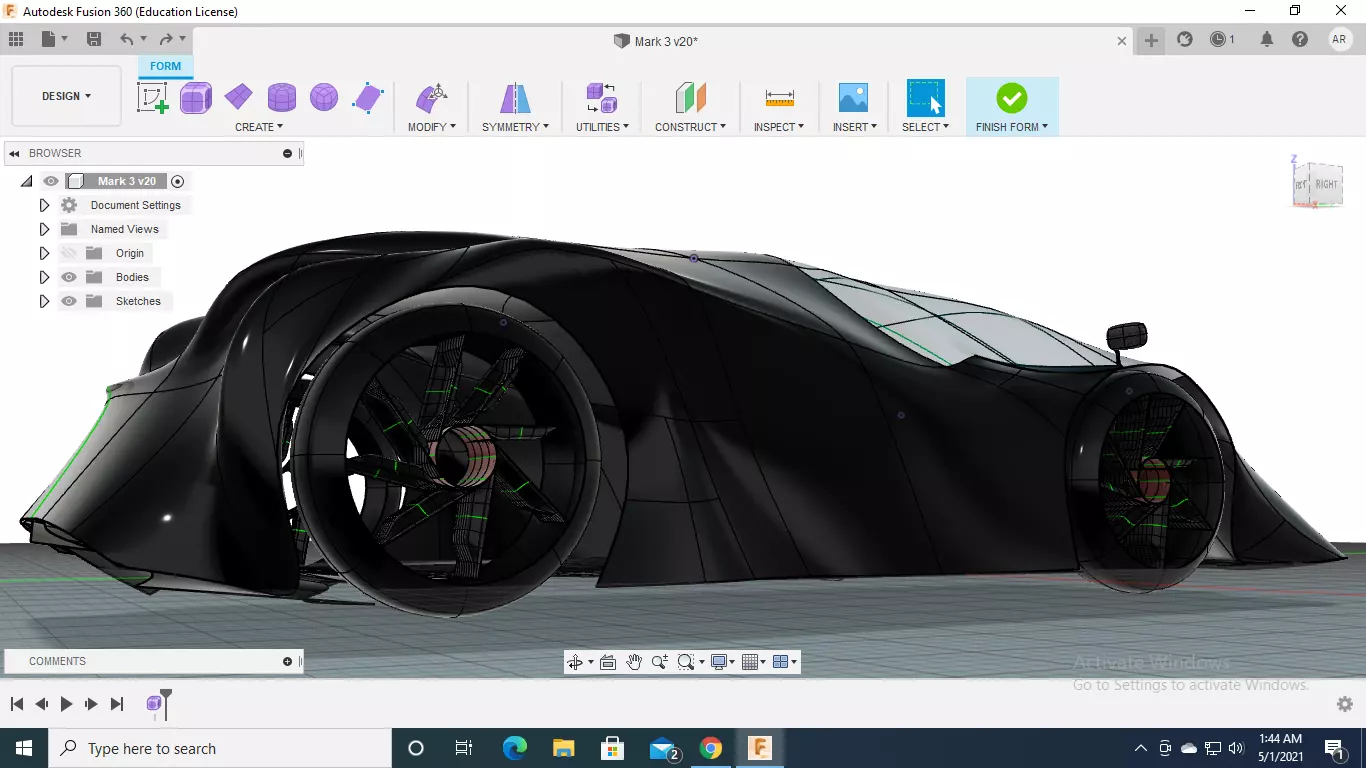The width and height of the screenshot is (1366, 768).
Task: Hide the Bodies folder
Action: point(69,277)
